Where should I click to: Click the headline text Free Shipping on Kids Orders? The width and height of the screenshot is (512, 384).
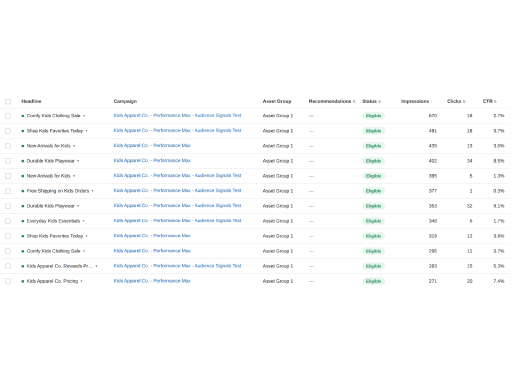pyautogui.click(x=58, y=191)
